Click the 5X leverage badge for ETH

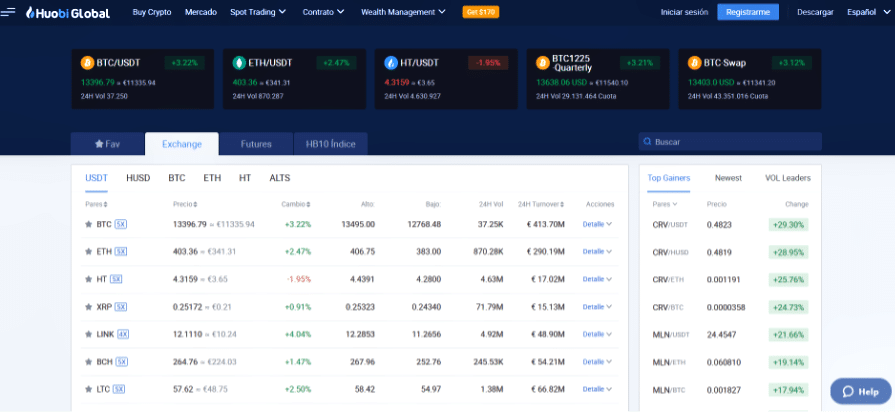tap(120, 252)
